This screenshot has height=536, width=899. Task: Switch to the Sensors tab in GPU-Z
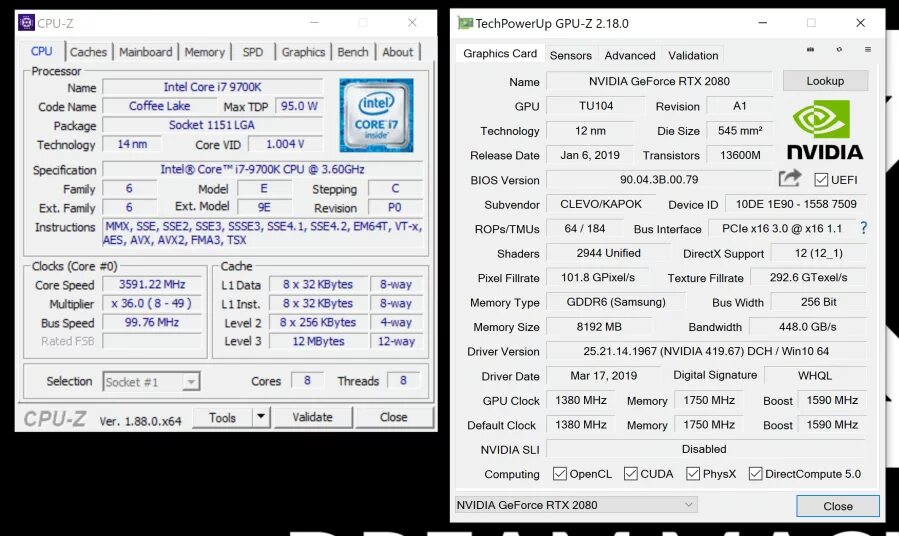[570, 56]
